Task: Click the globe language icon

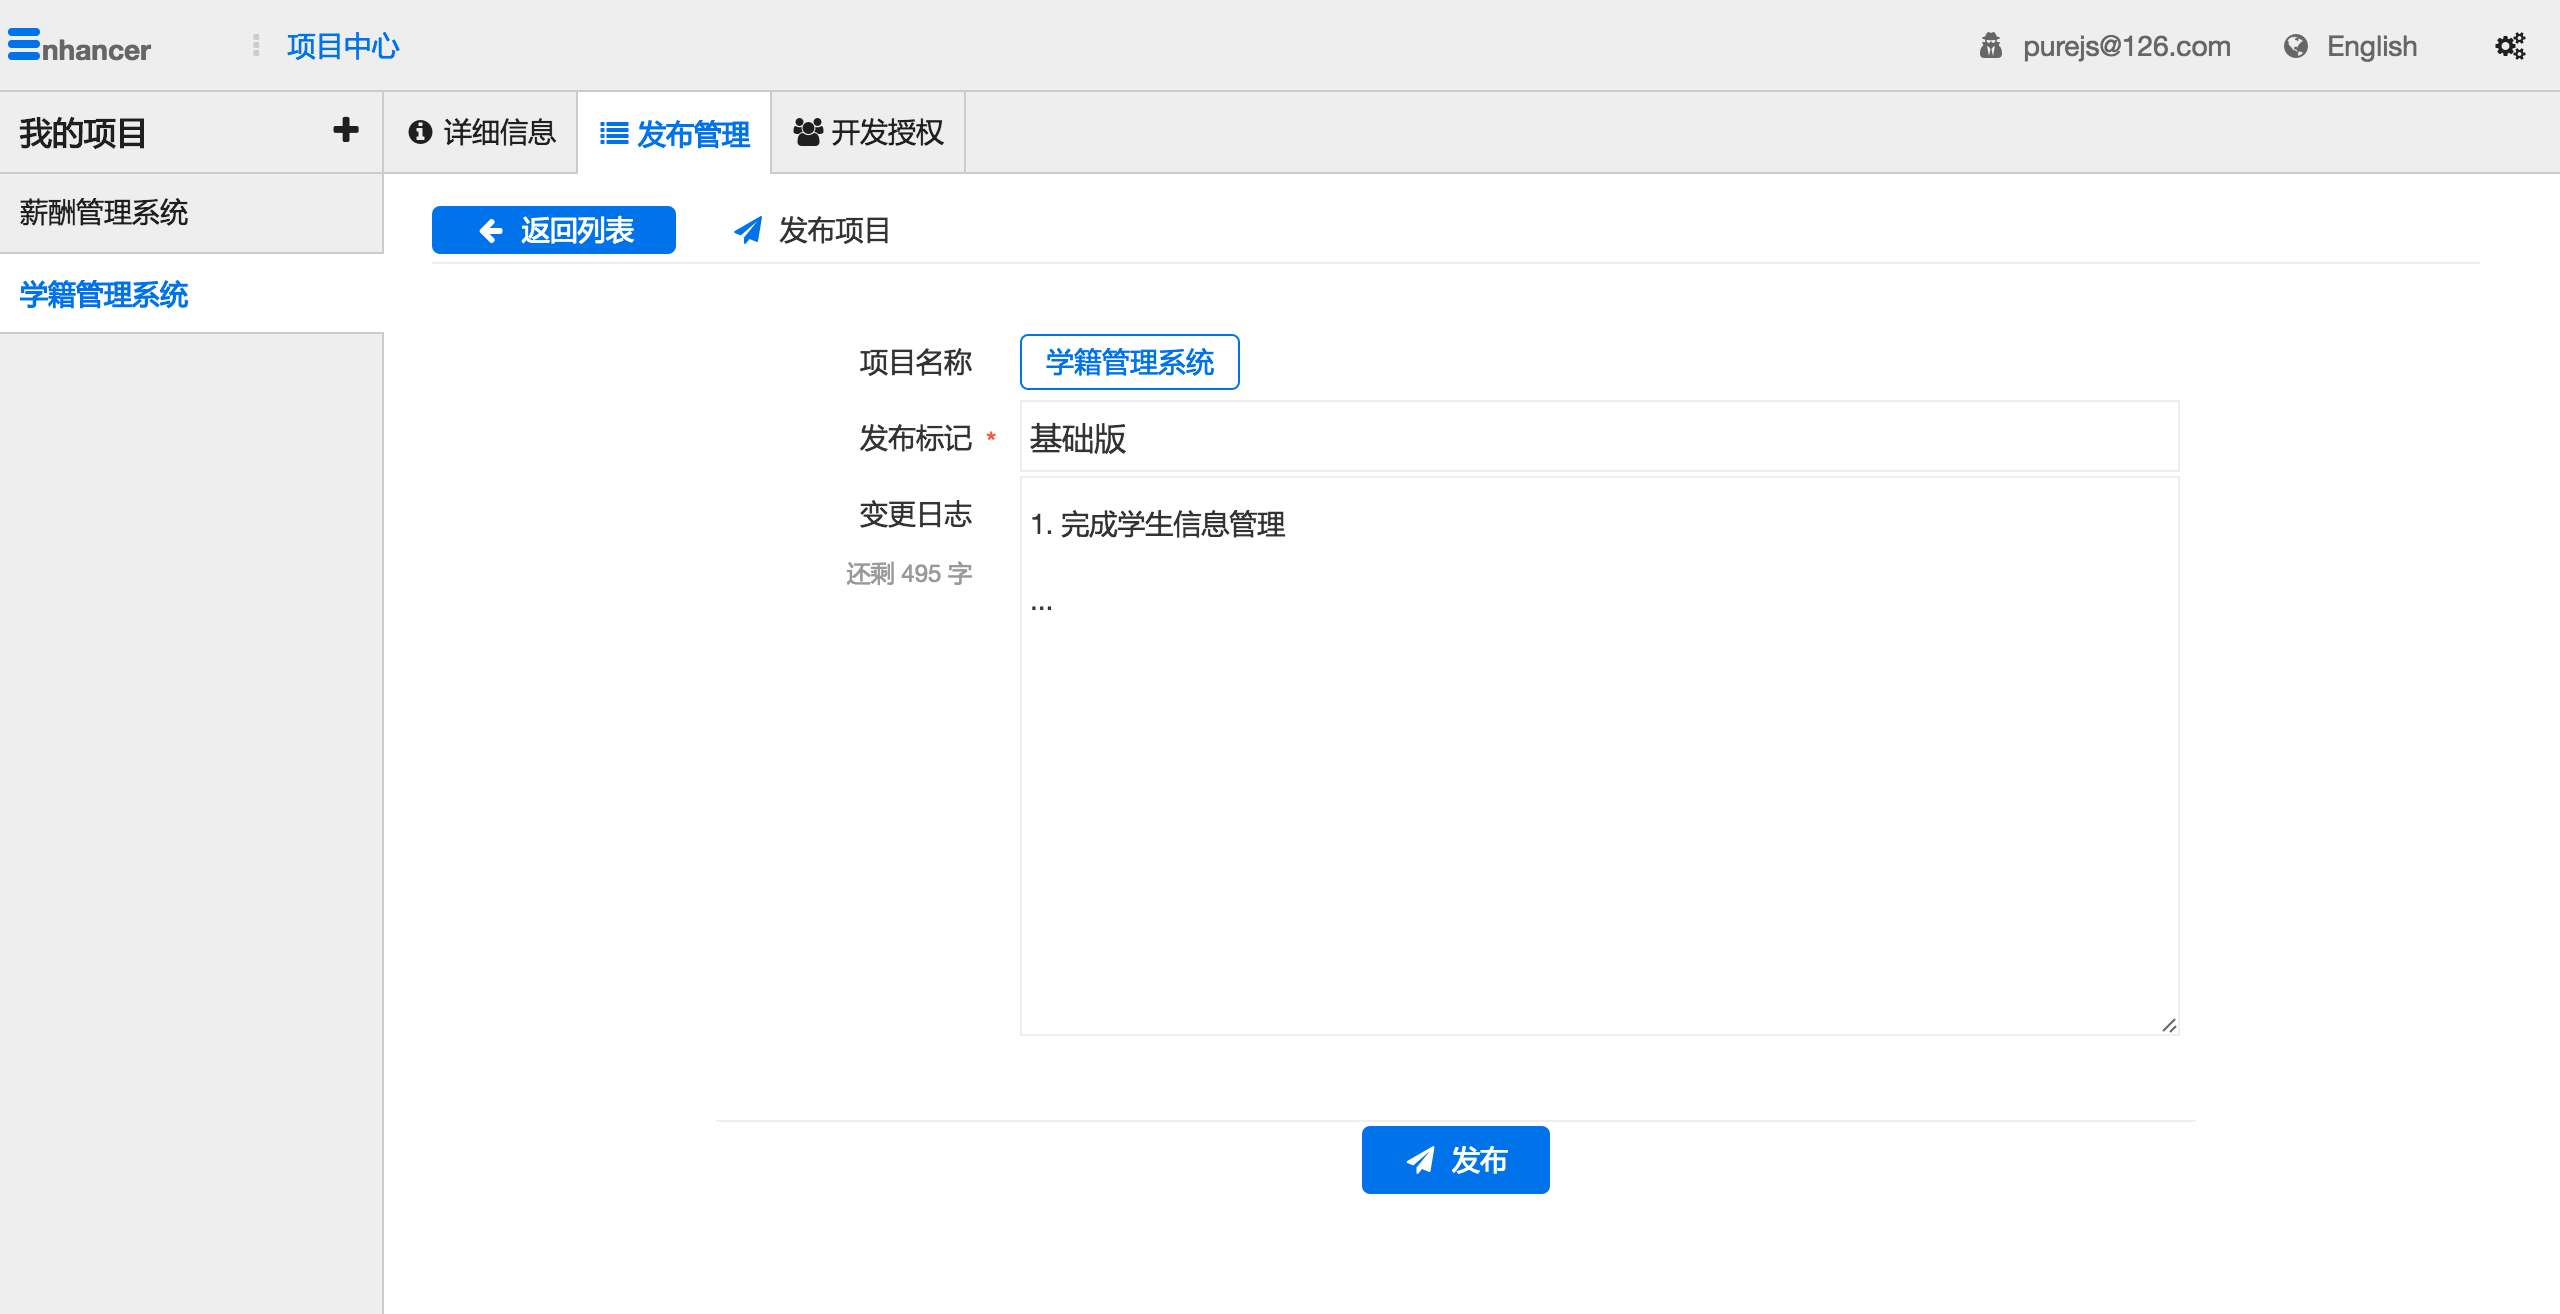Action: tap(2296, 46)
